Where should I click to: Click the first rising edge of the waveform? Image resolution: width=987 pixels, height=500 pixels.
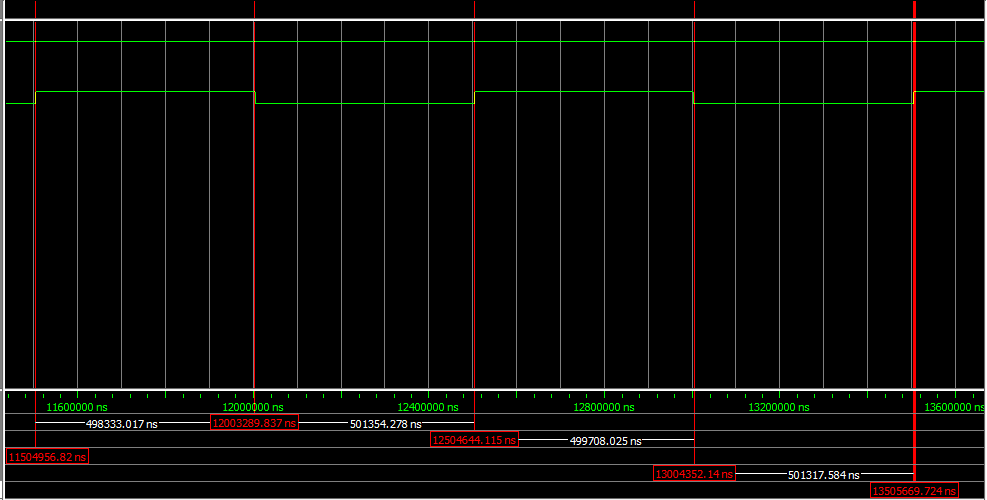tap(35, 97)
